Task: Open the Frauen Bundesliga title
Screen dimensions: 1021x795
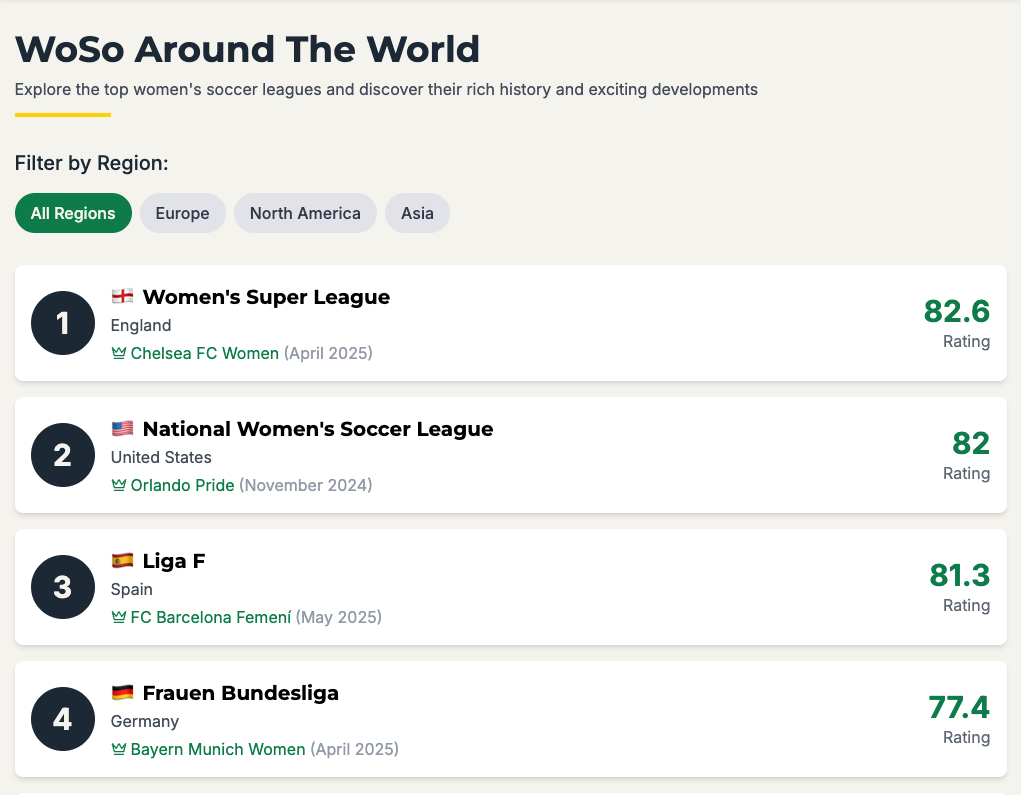Action: (240, 693)
